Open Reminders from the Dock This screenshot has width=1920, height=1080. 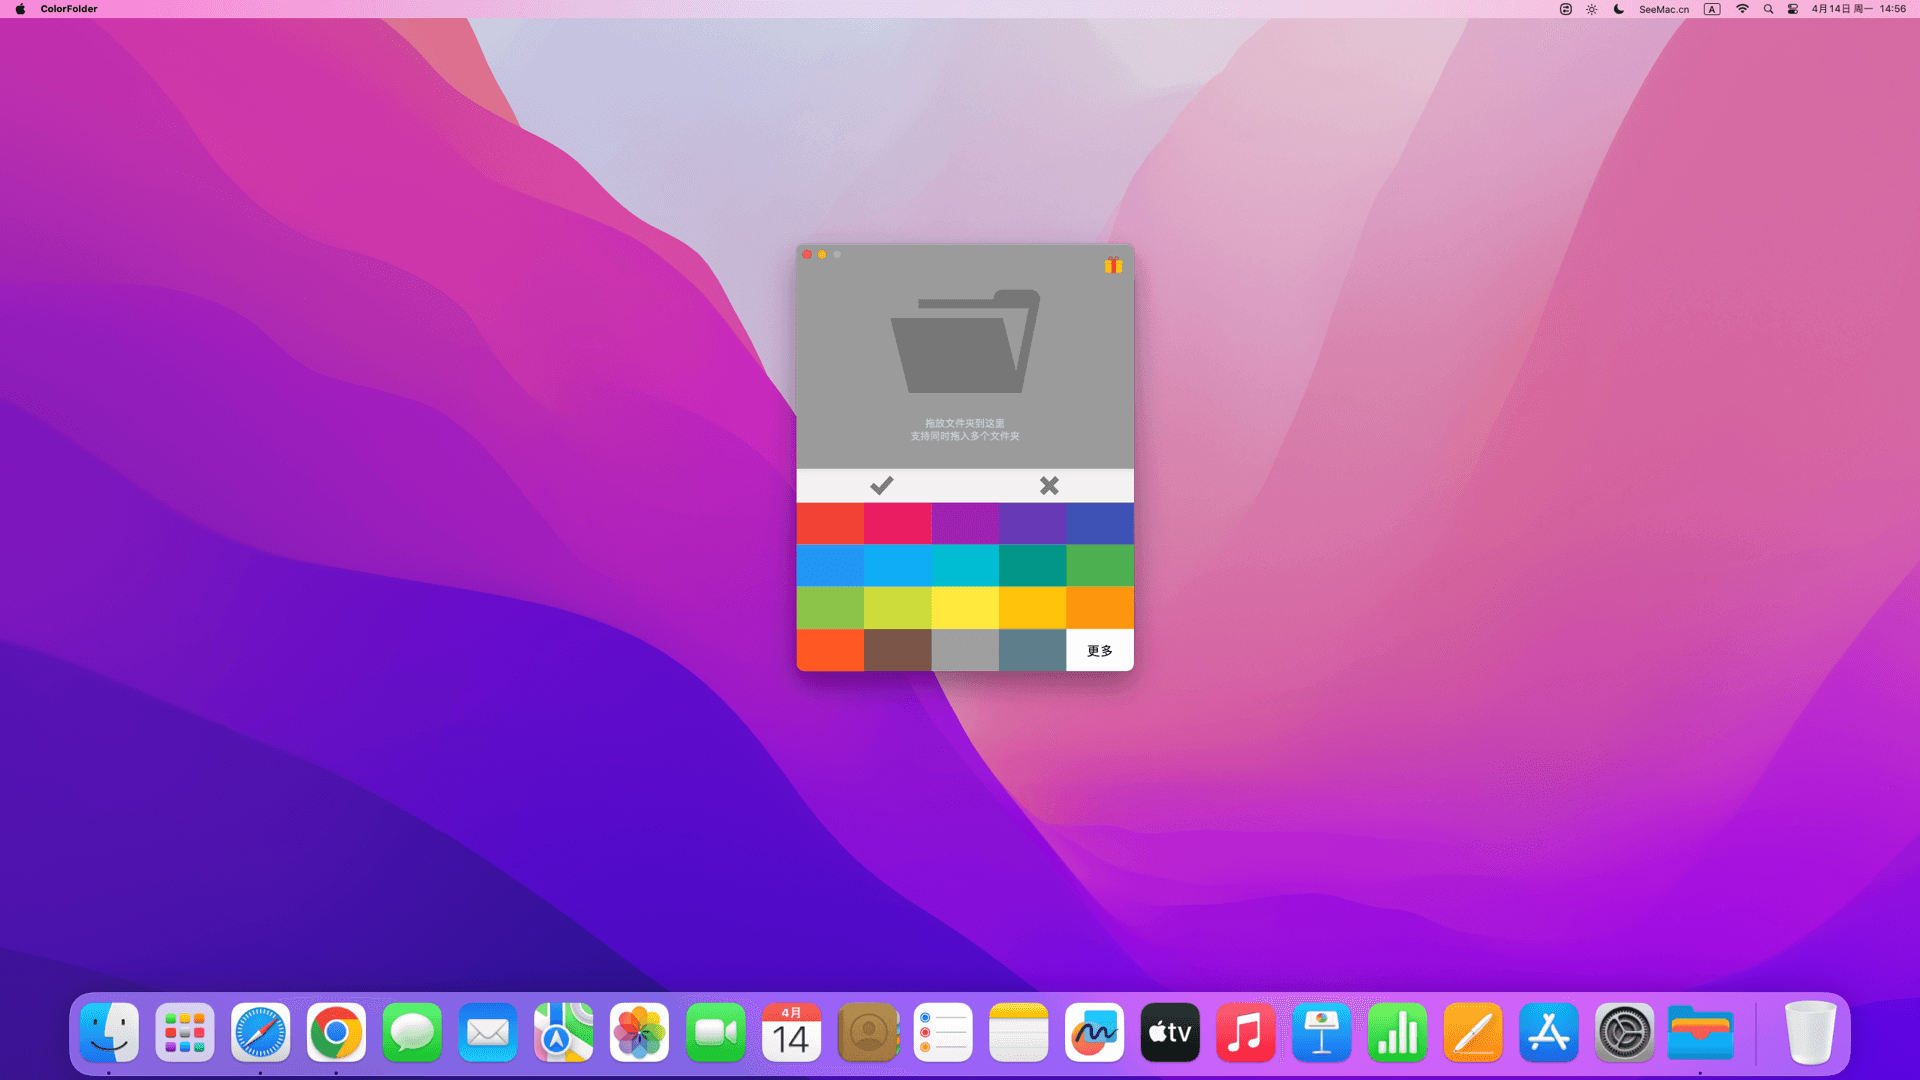(x=943, y=1032)
